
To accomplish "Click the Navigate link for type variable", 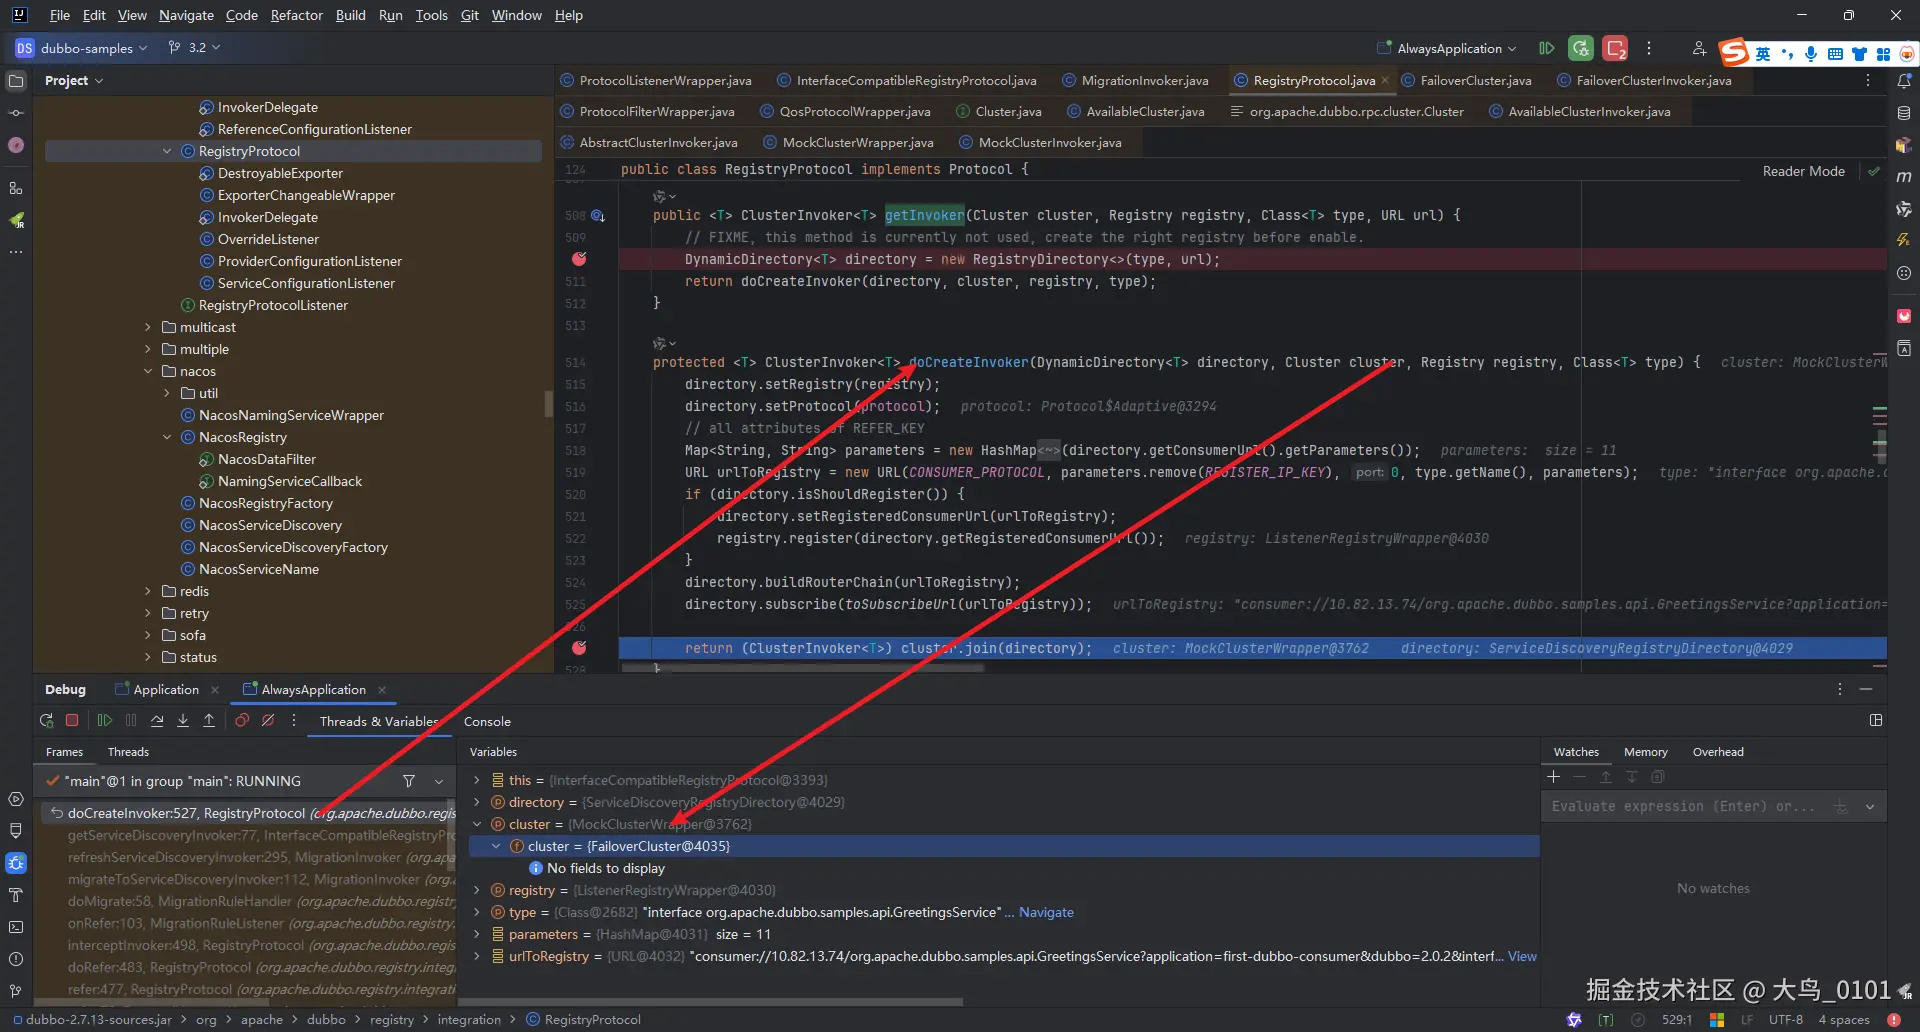I will pos(1046,912).
